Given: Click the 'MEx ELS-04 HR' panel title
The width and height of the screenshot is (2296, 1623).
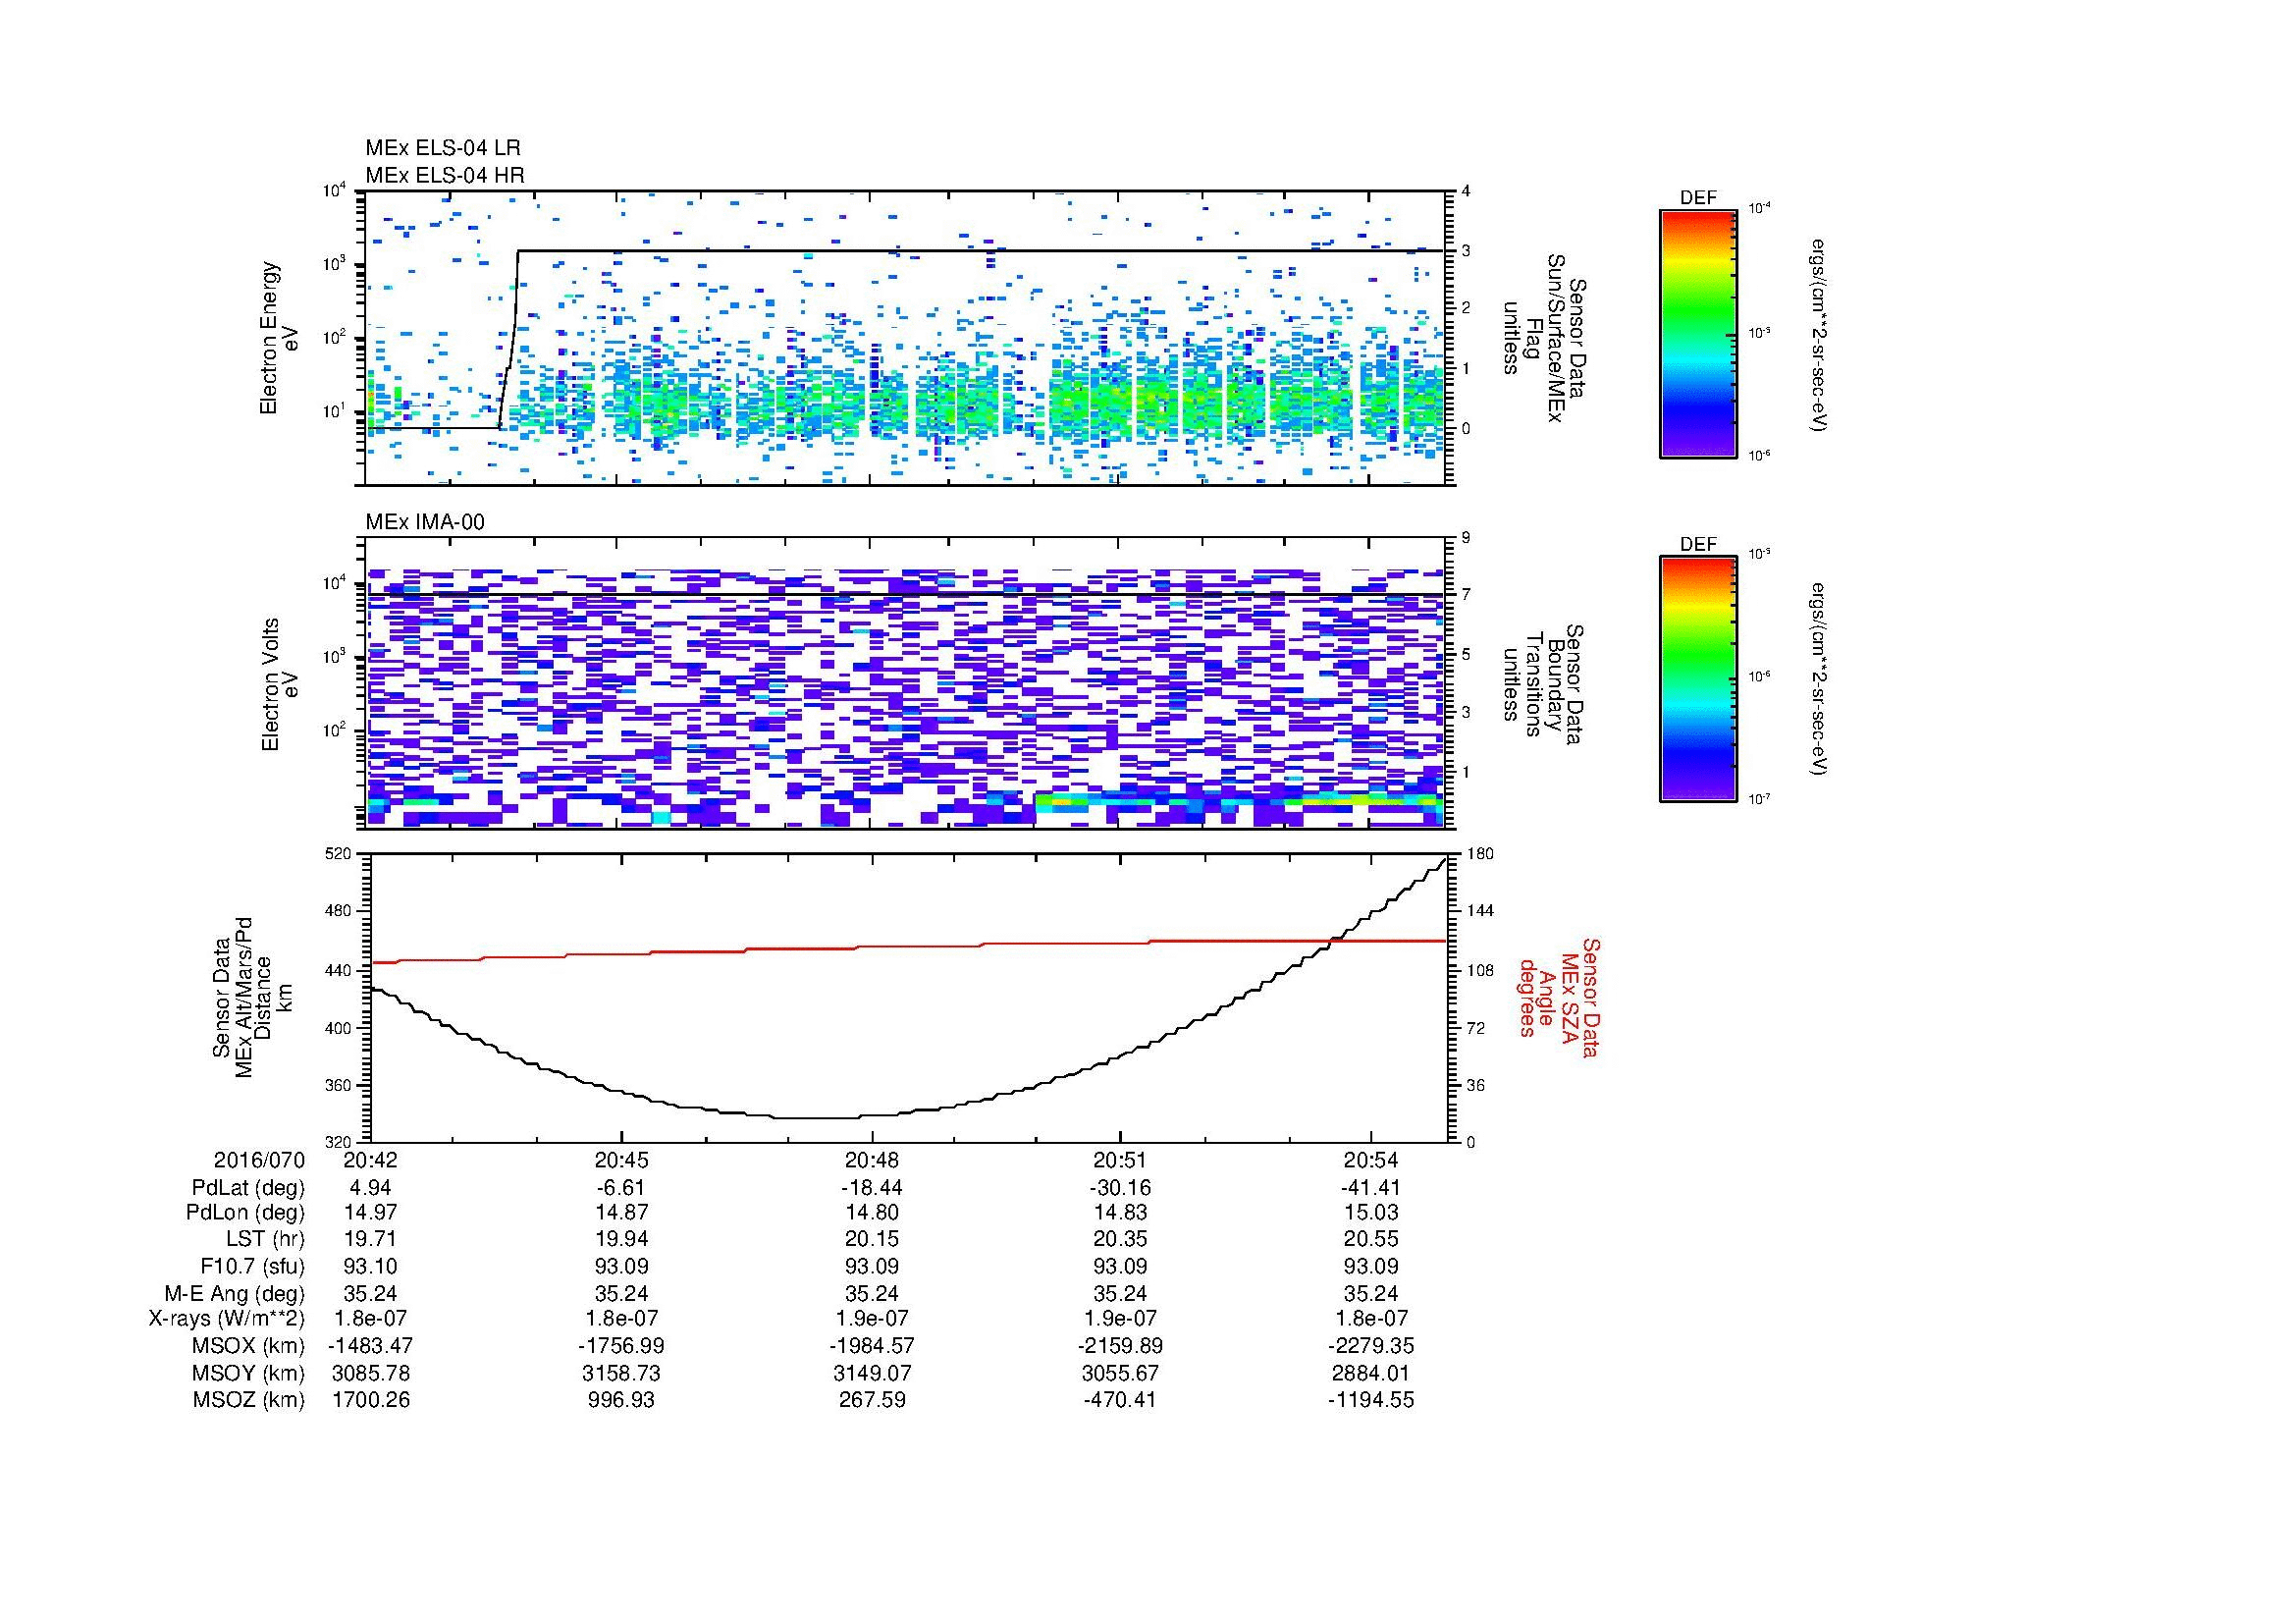Looking at the screenshot, I should 445,176.
